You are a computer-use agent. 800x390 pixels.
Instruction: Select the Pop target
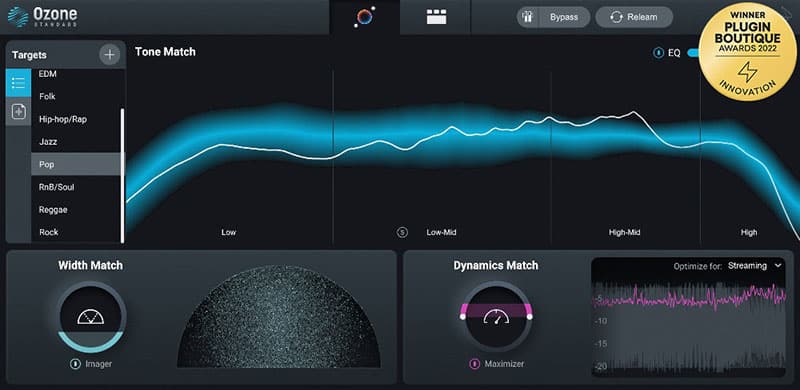pos(76,164)
